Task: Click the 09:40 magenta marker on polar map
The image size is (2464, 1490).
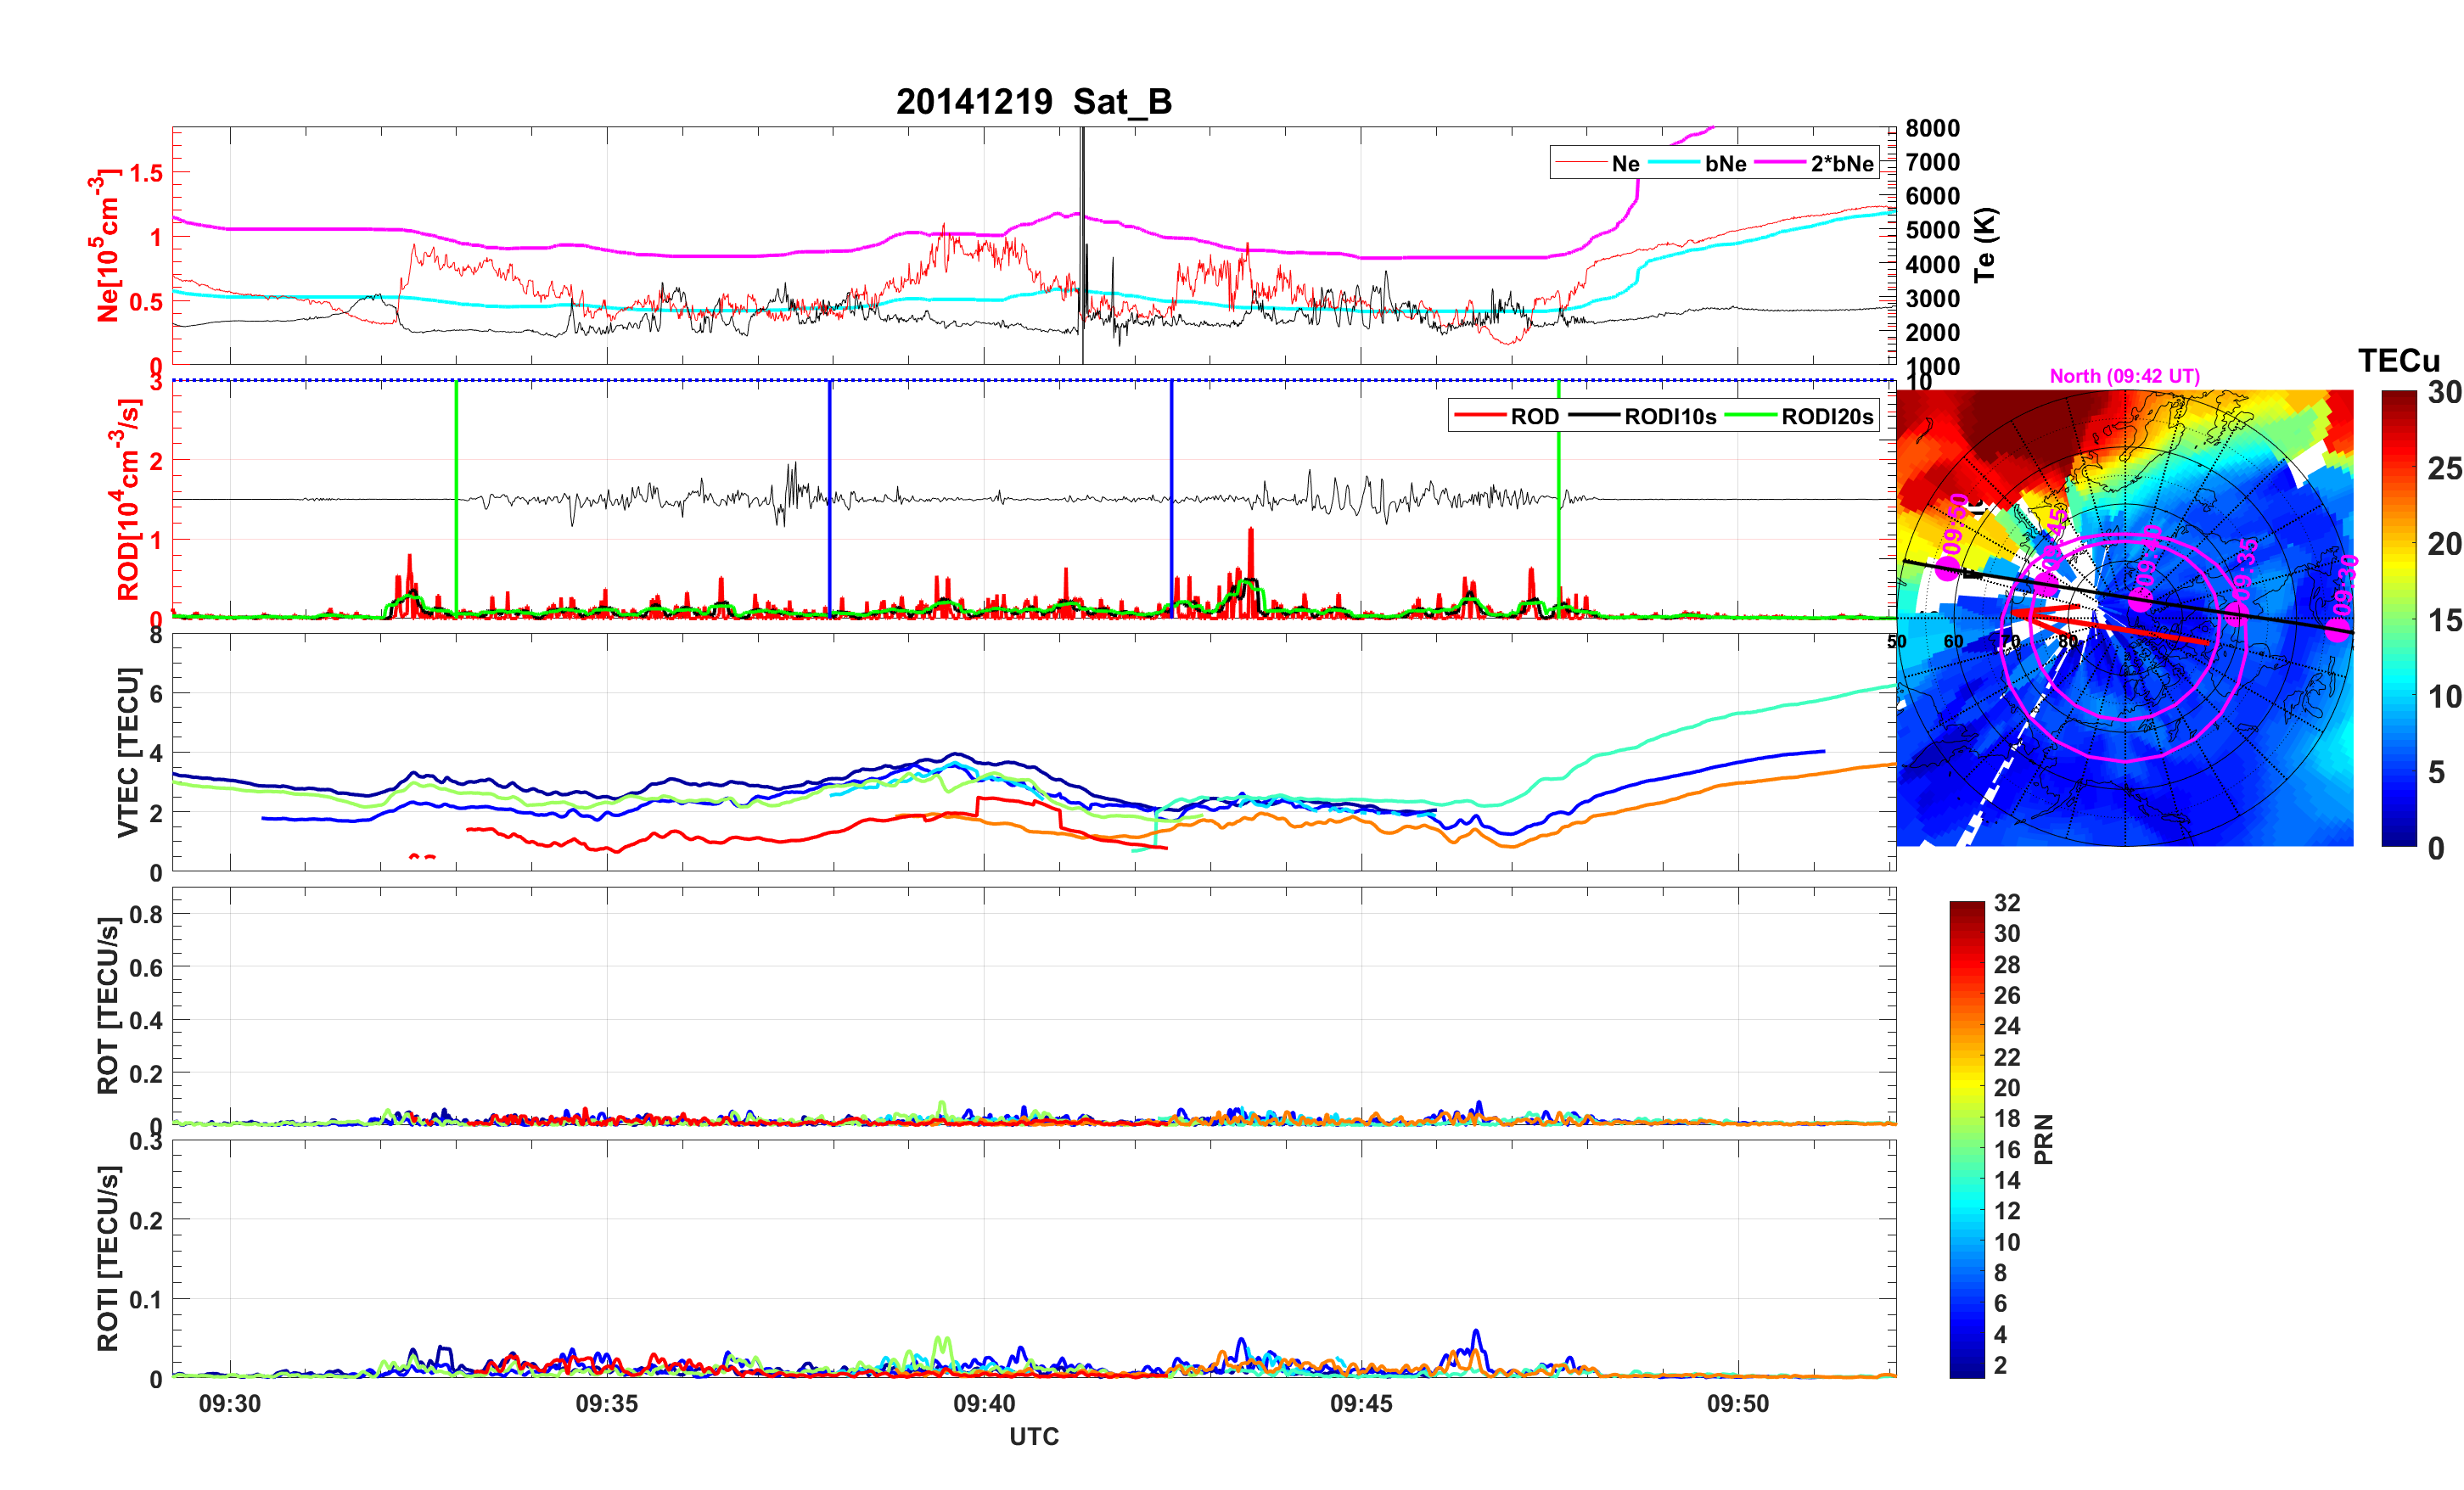Action: click(x=2140, y=599)
